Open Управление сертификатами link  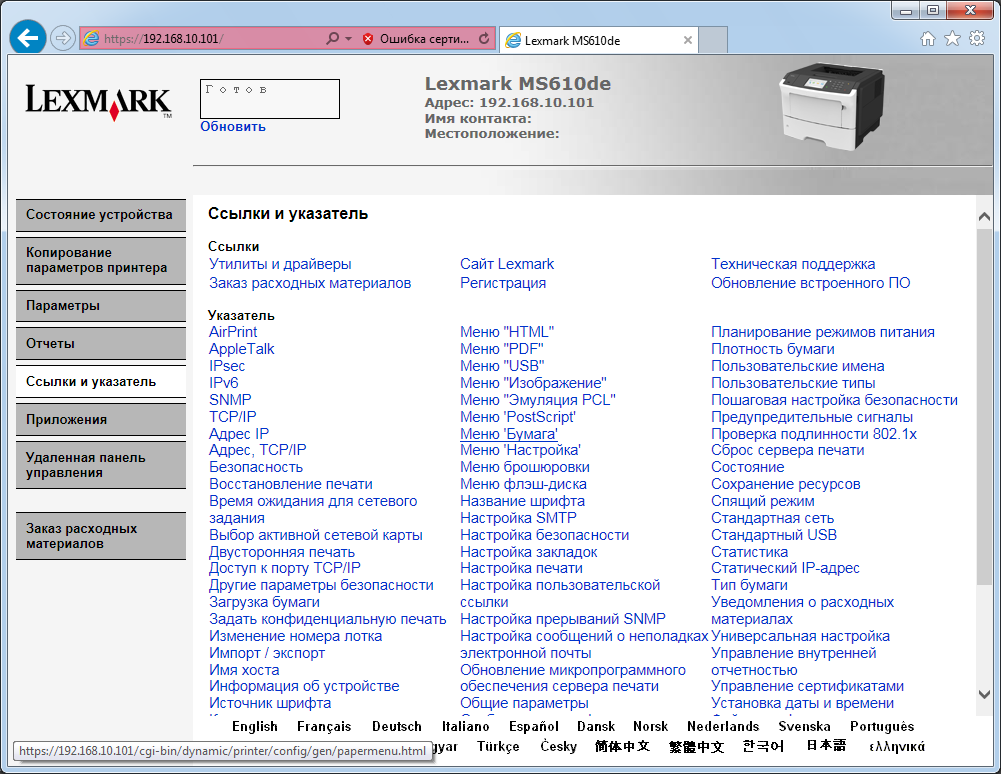808,686
